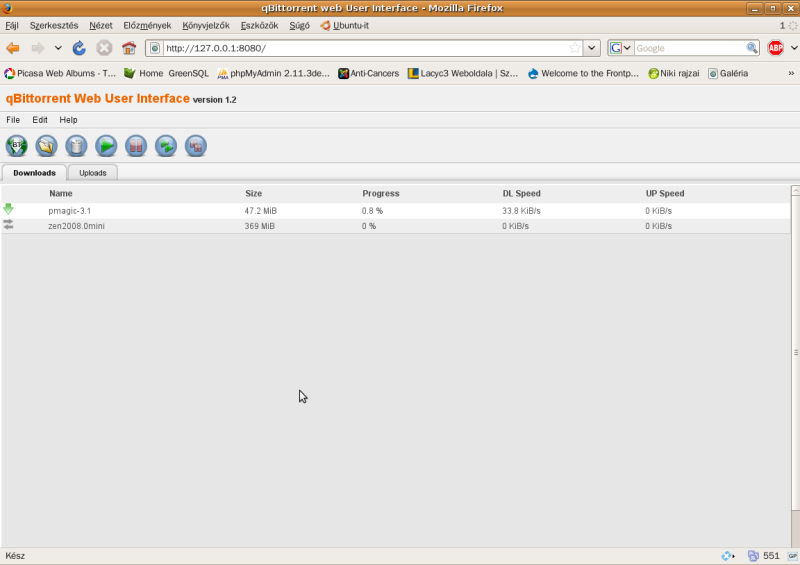Image resolution: width=800 pixels, height=565 pixels.
Task: Open the Adblock Plus dropdown arrow
Action: 794,48
